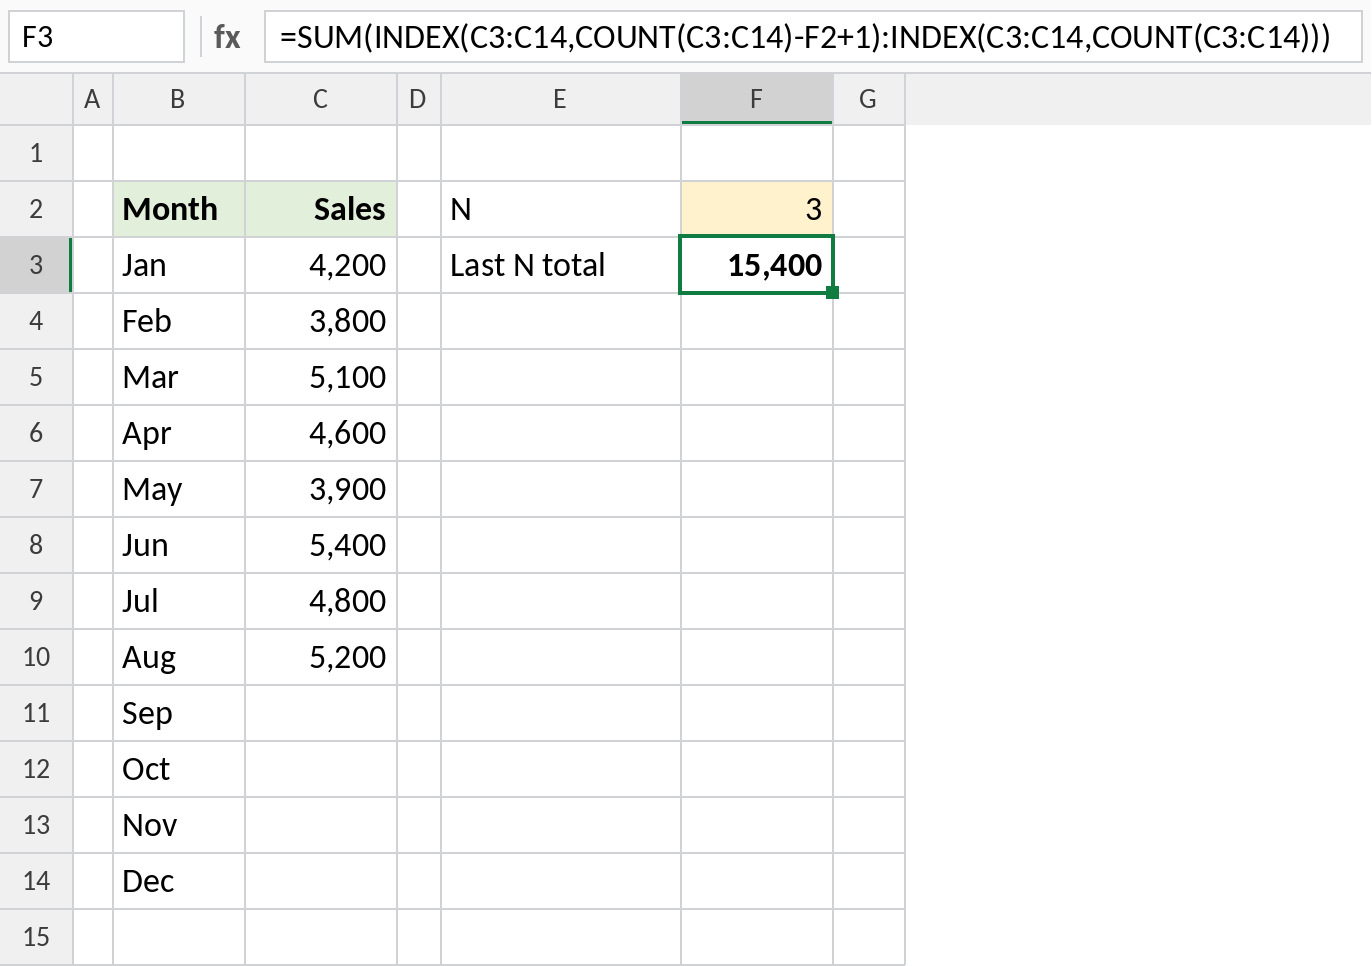The height and width of the screenshot is (966, 1372).
Task: Click the formula bar with the SUM formula
Action: [x=813, y=37]
